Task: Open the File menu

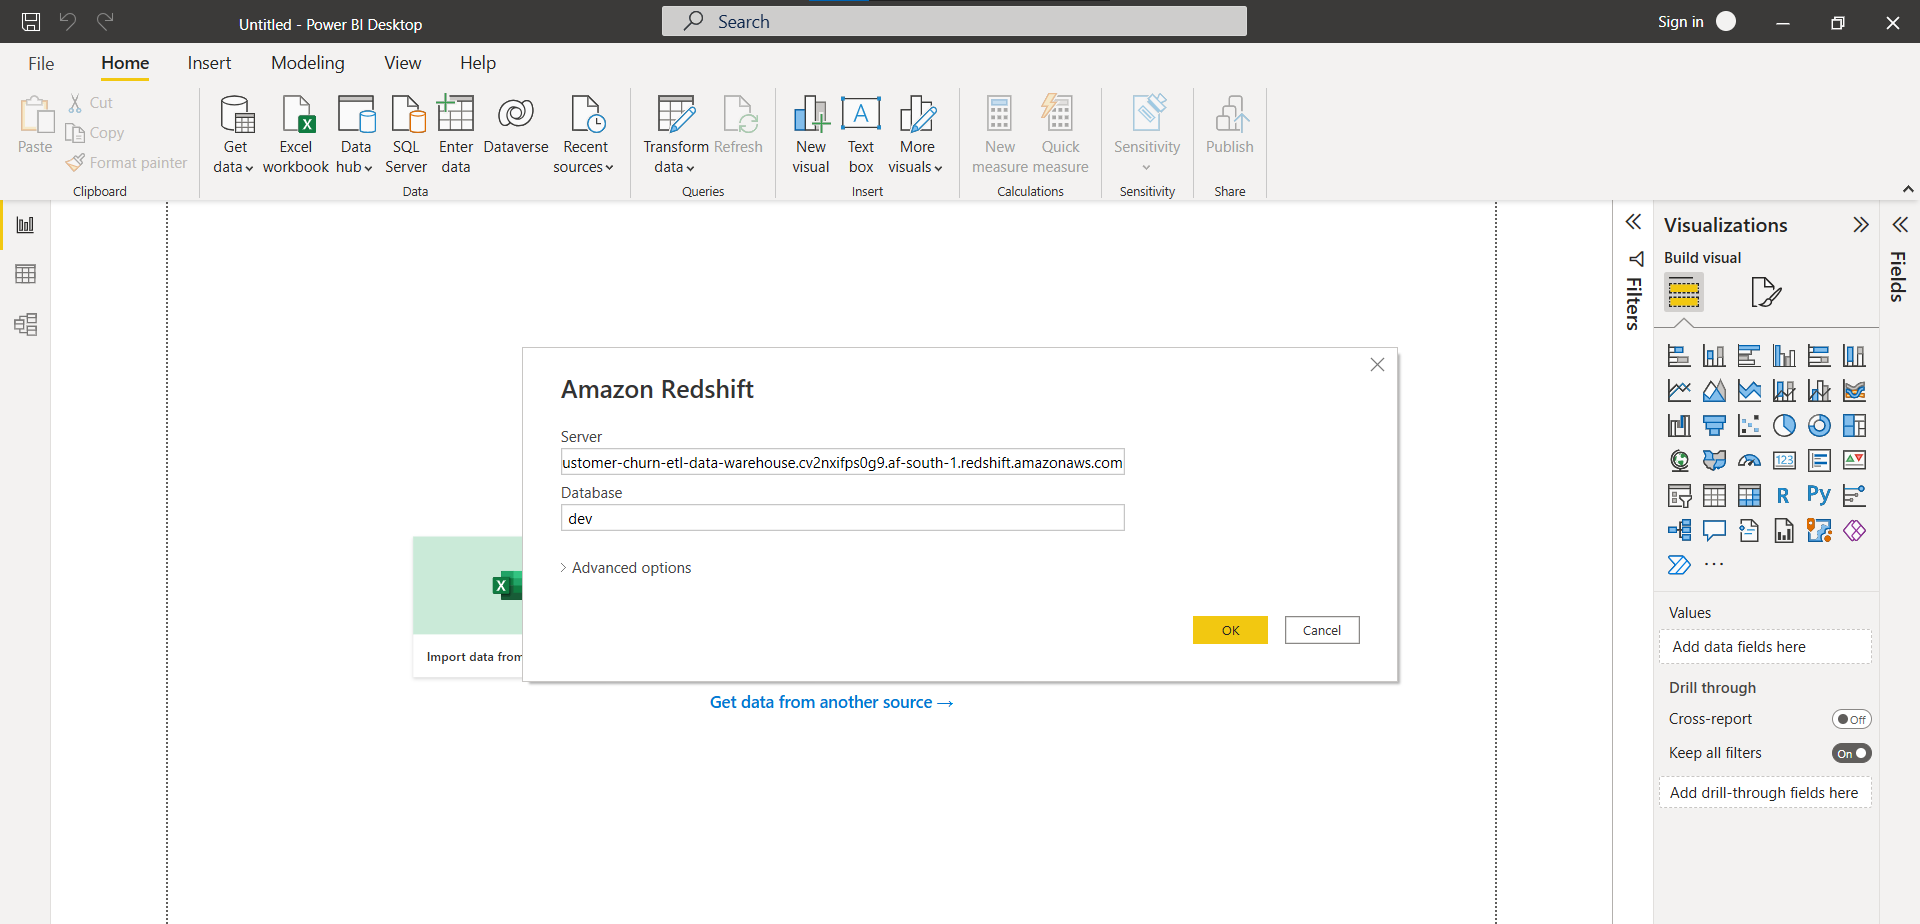Action: coord(41,63)
